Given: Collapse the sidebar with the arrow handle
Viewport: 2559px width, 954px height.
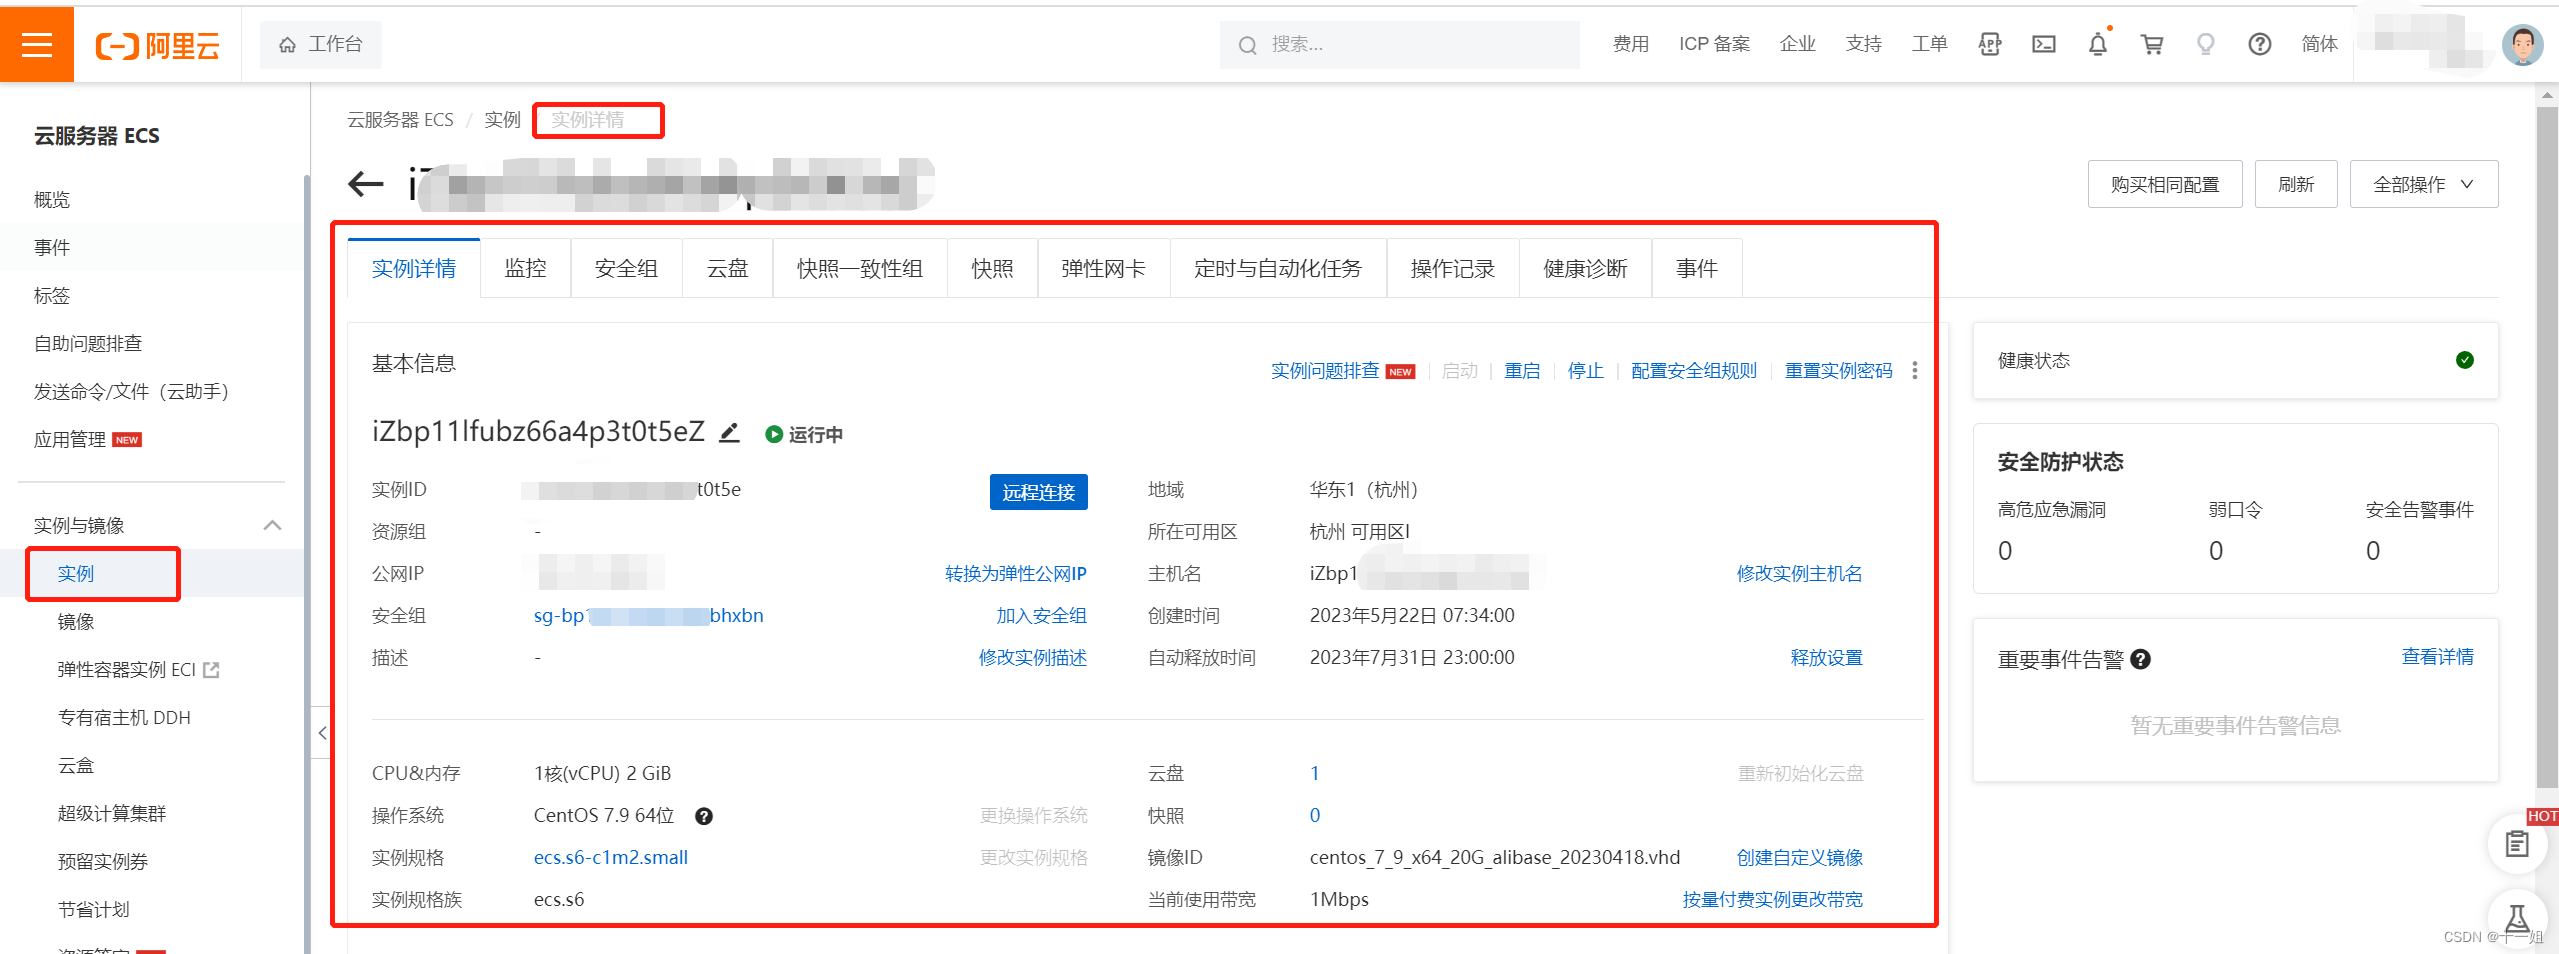Looking at the screenshot, I should click(322, 733).
